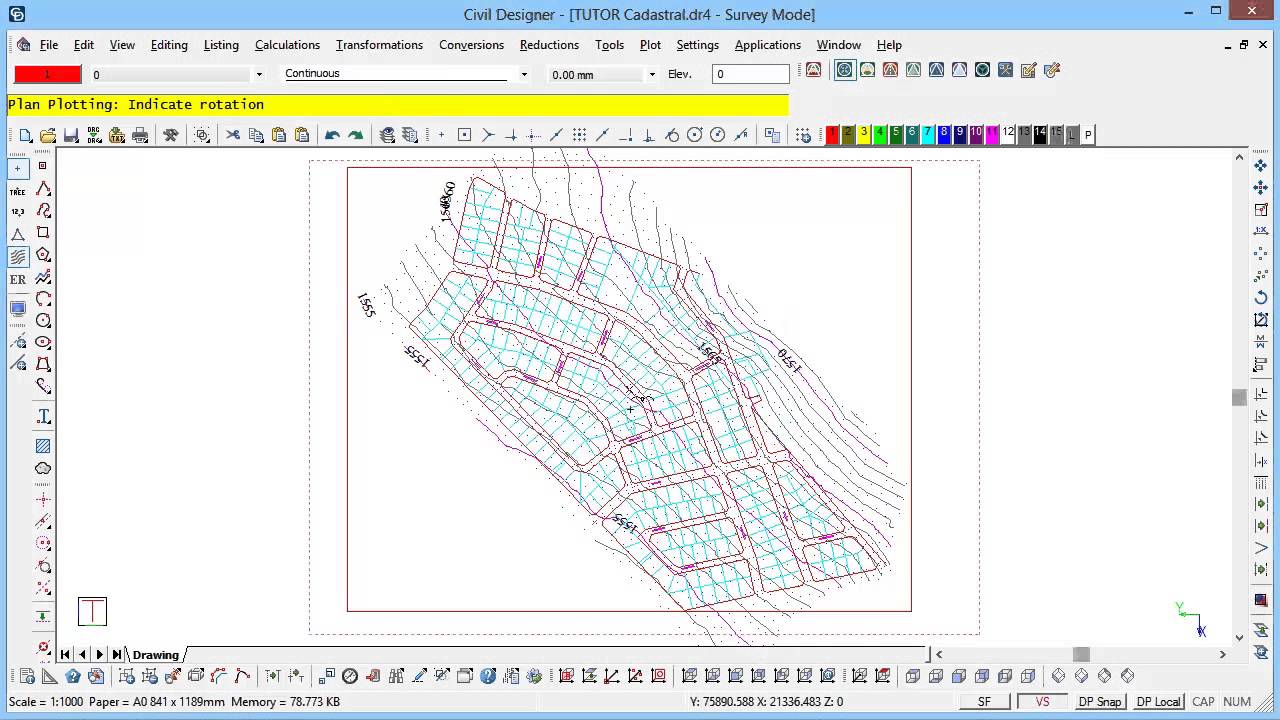Open the Calculations menu
The width and height of the screenshot is (1280, 720).
[287, 45]
